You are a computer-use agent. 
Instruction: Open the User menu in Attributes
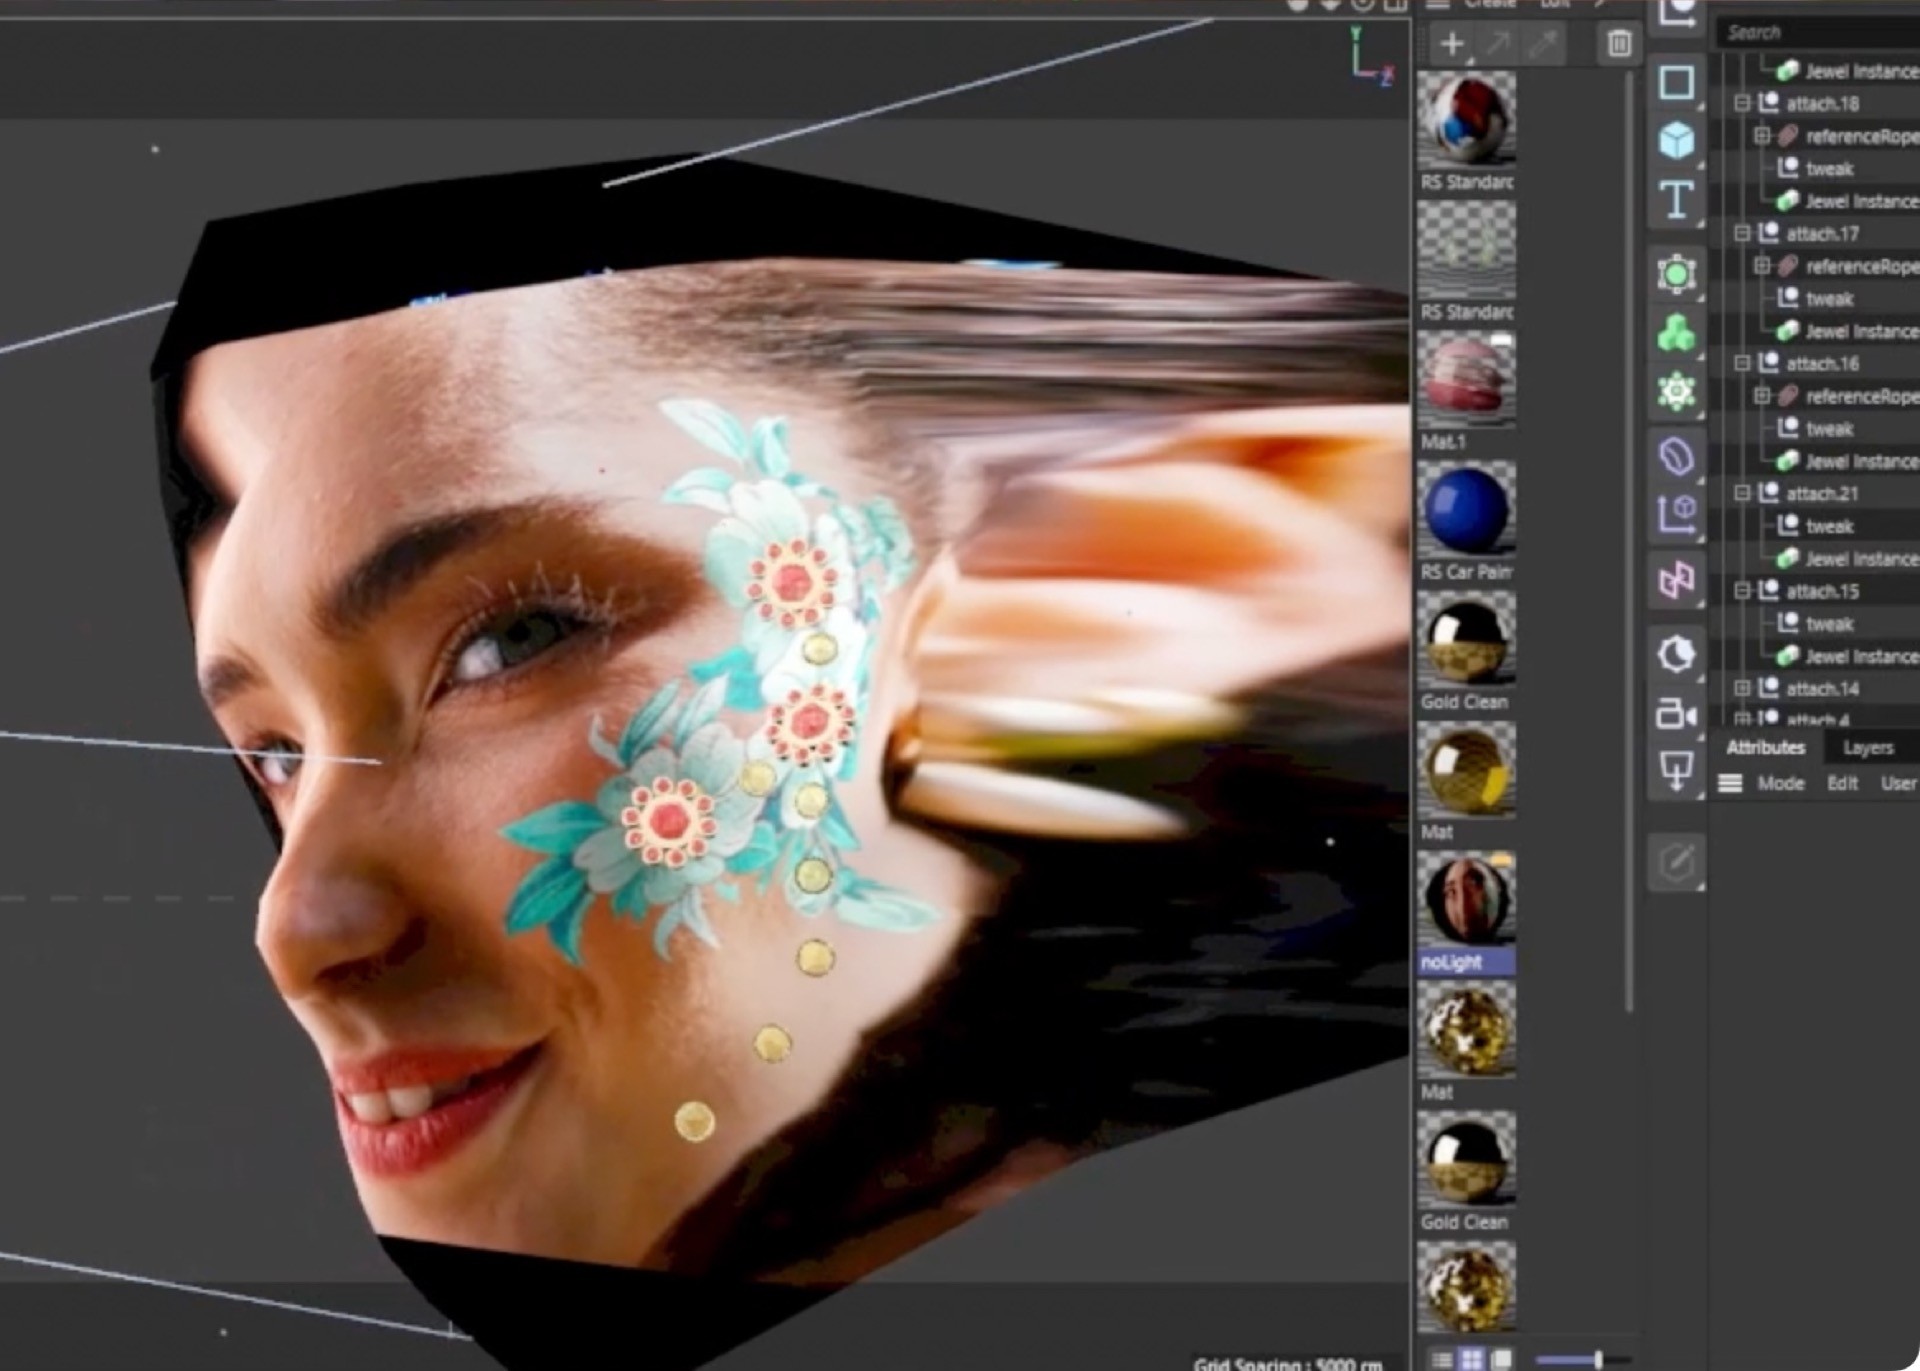tap(1897, 784)
